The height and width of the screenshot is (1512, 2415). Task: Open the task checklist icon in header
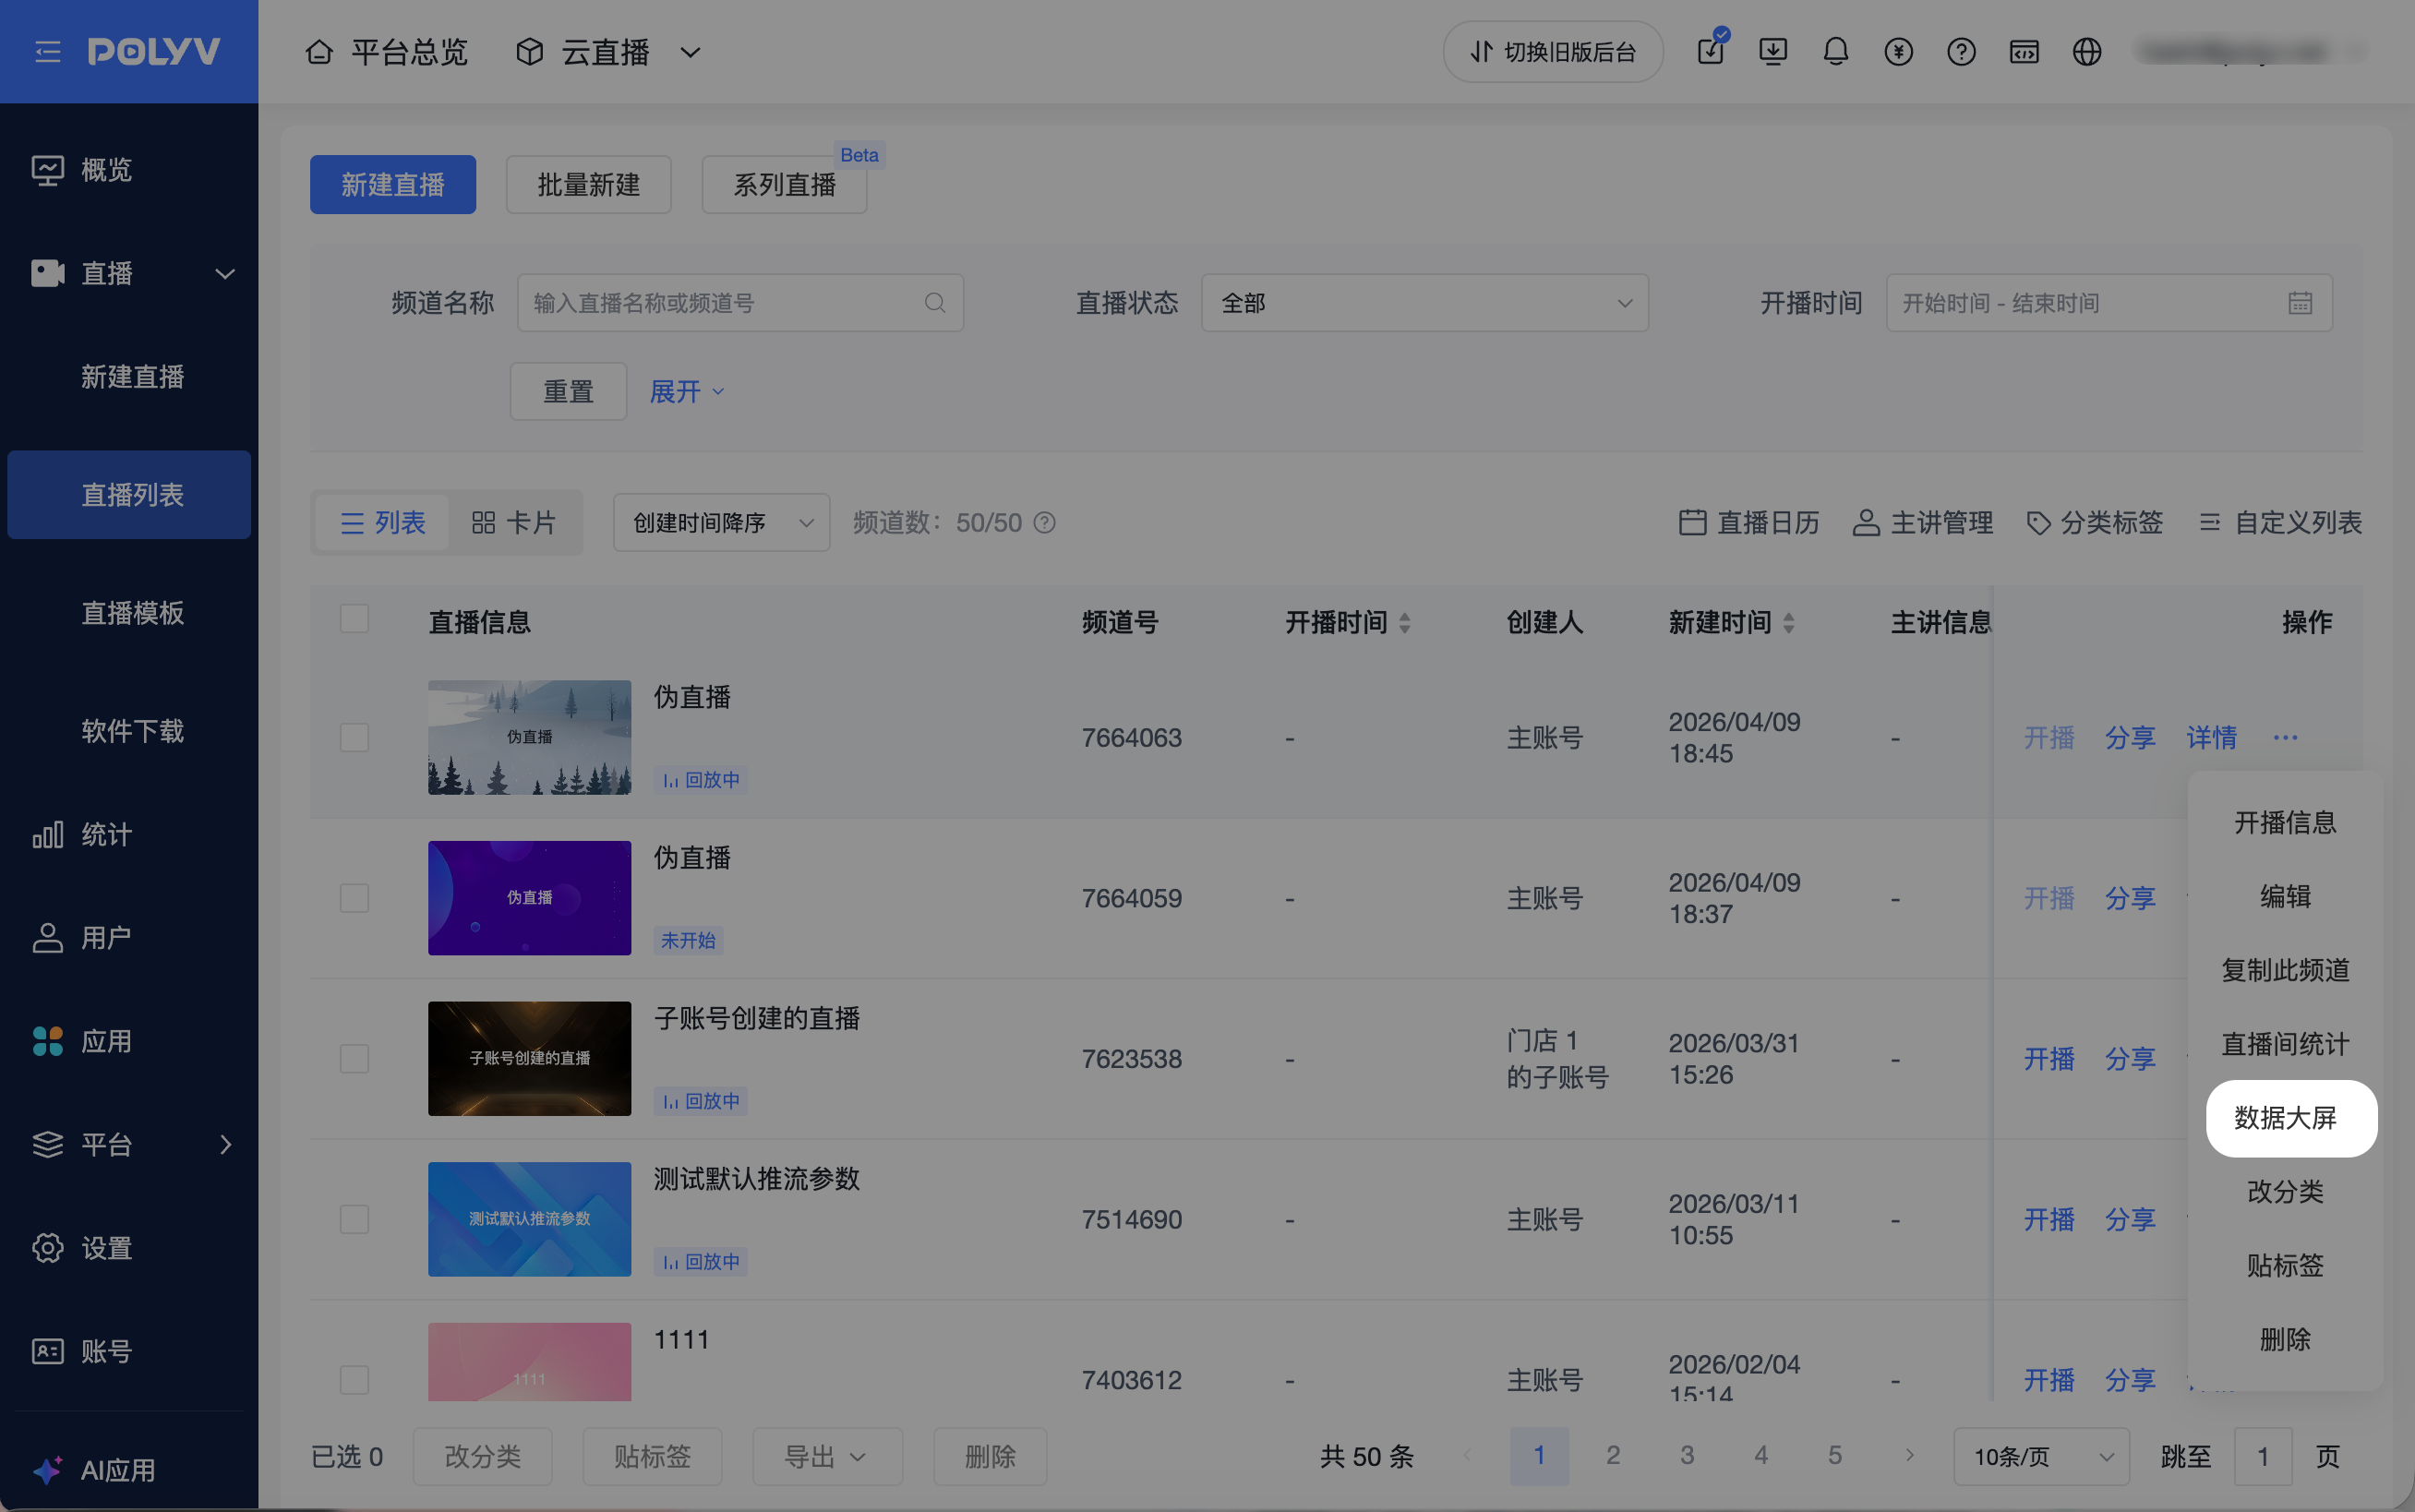pyautogui.click(x=1711, y=50)
